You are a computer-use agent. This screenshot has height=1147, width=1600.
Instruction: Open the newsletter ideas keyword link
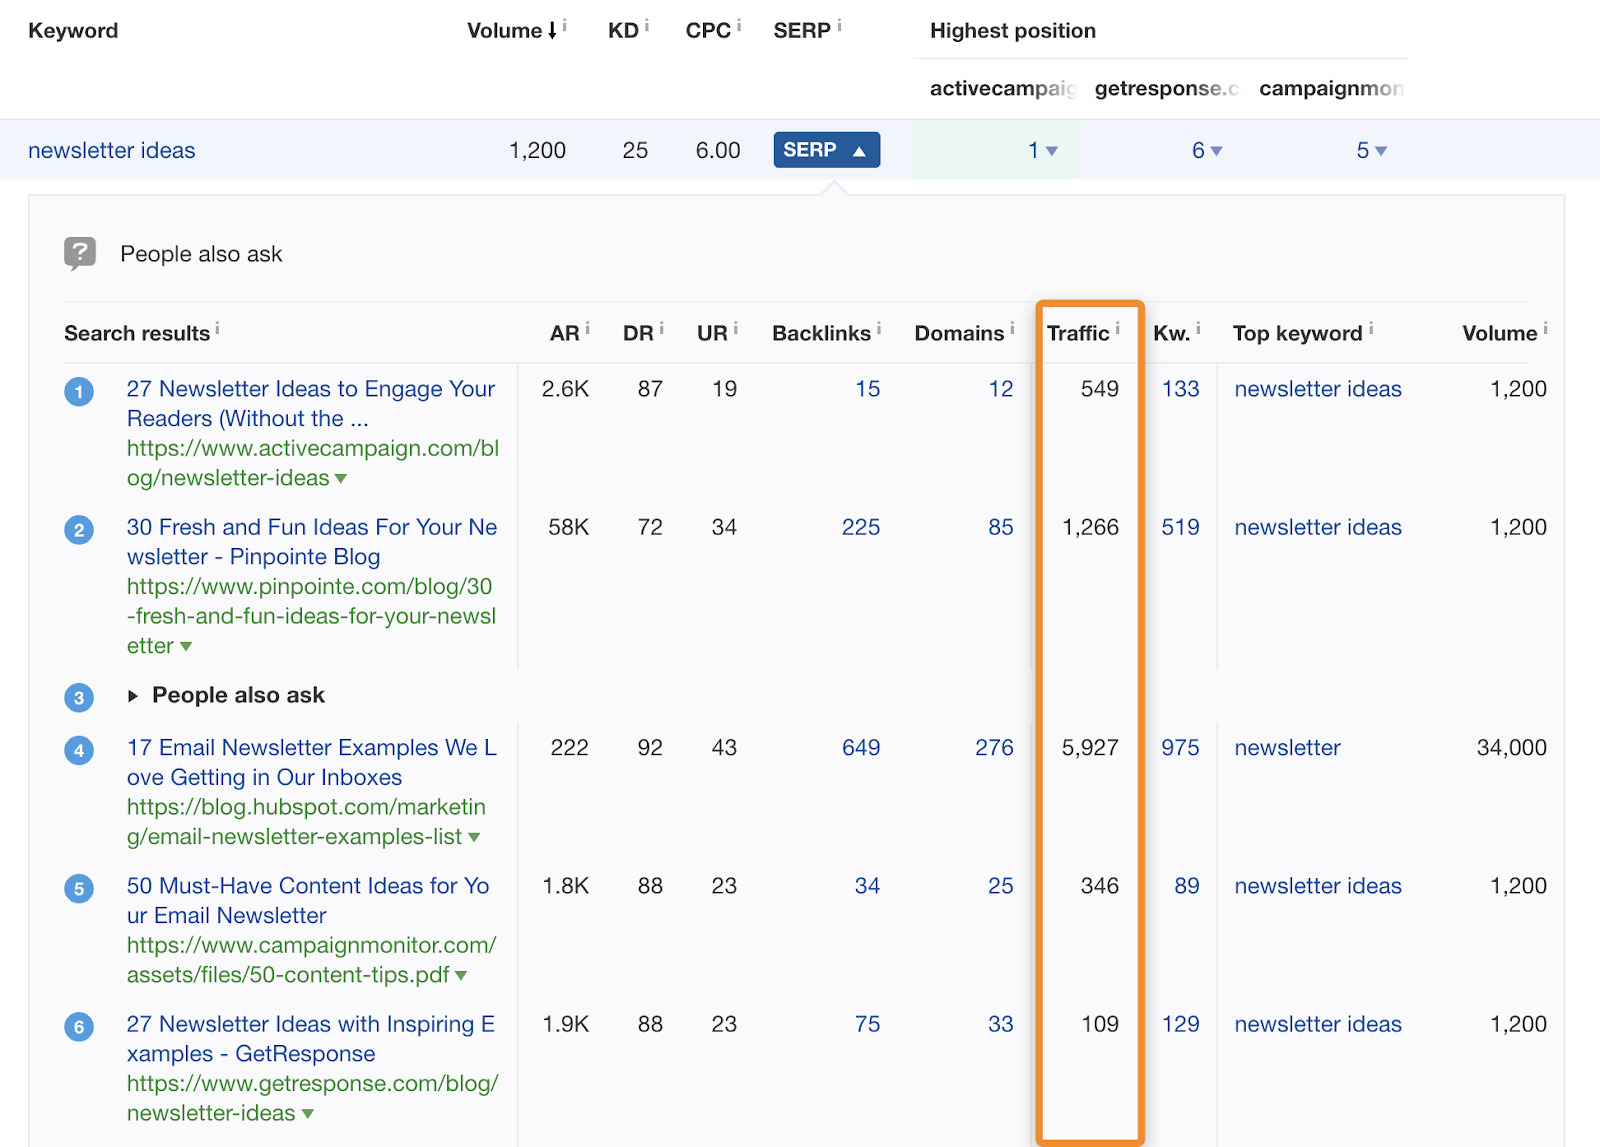(x=112, y=150)
